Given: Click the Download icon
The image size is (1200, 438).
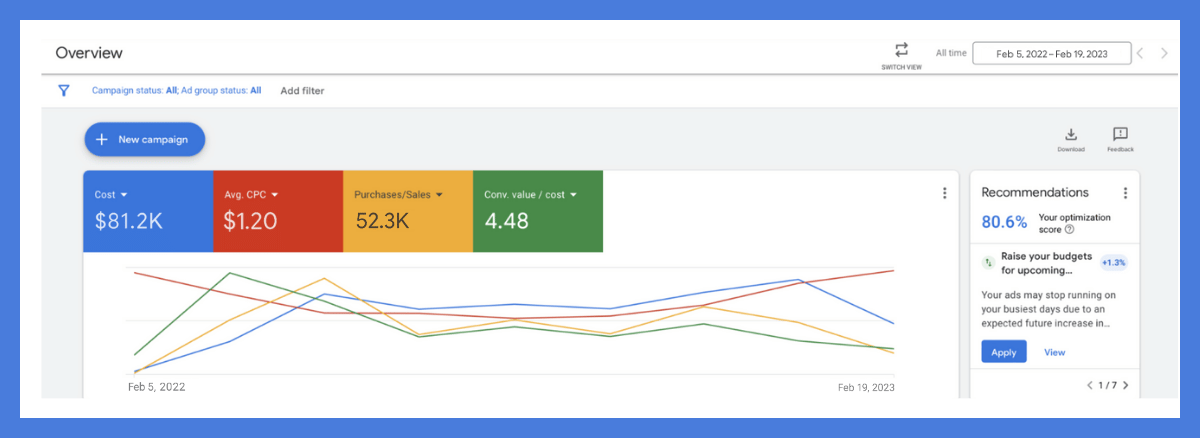Looking at the screenshot, I should click(1070, 135).
